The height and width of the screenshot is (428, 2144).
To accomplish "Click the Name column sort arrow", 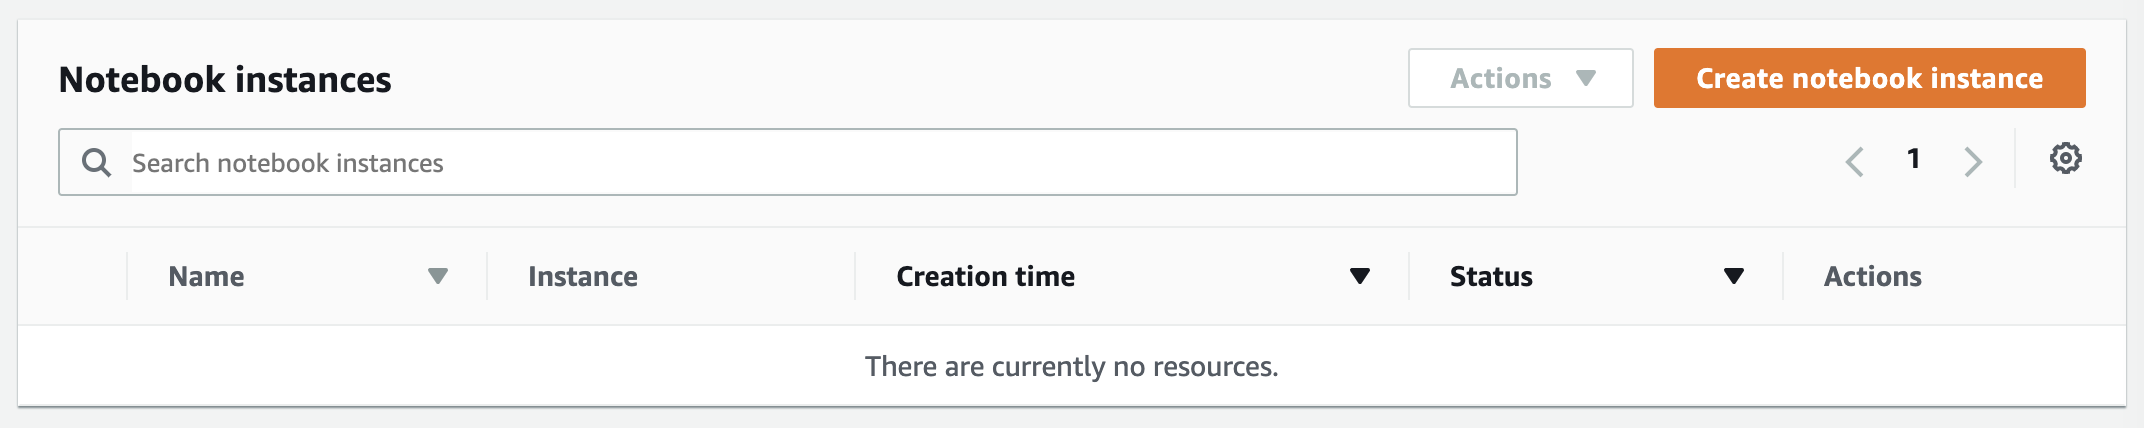I will (438, 276).
